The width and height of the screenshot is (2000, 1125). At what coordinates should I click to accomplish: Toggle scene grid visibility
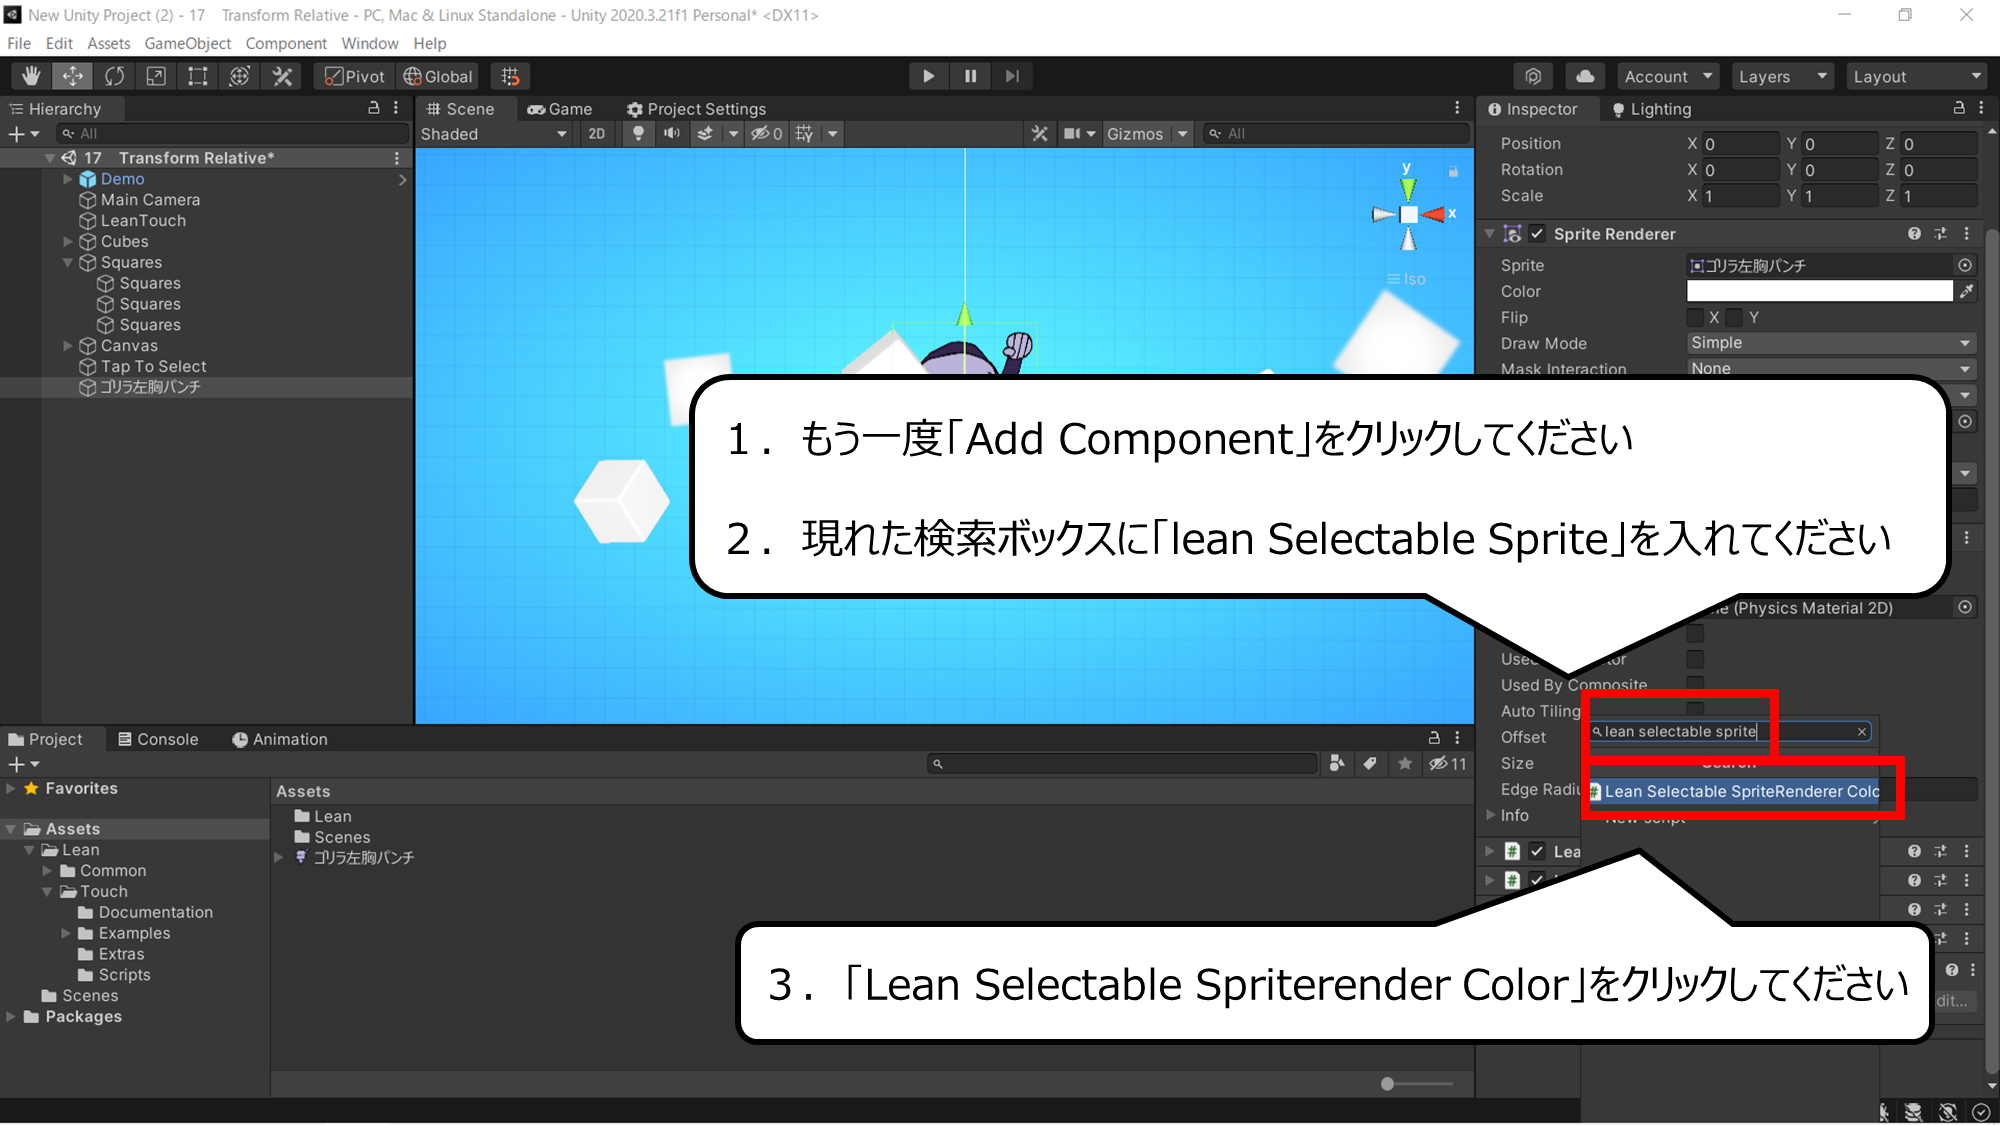pyautogui.click(x=805, y=134)
